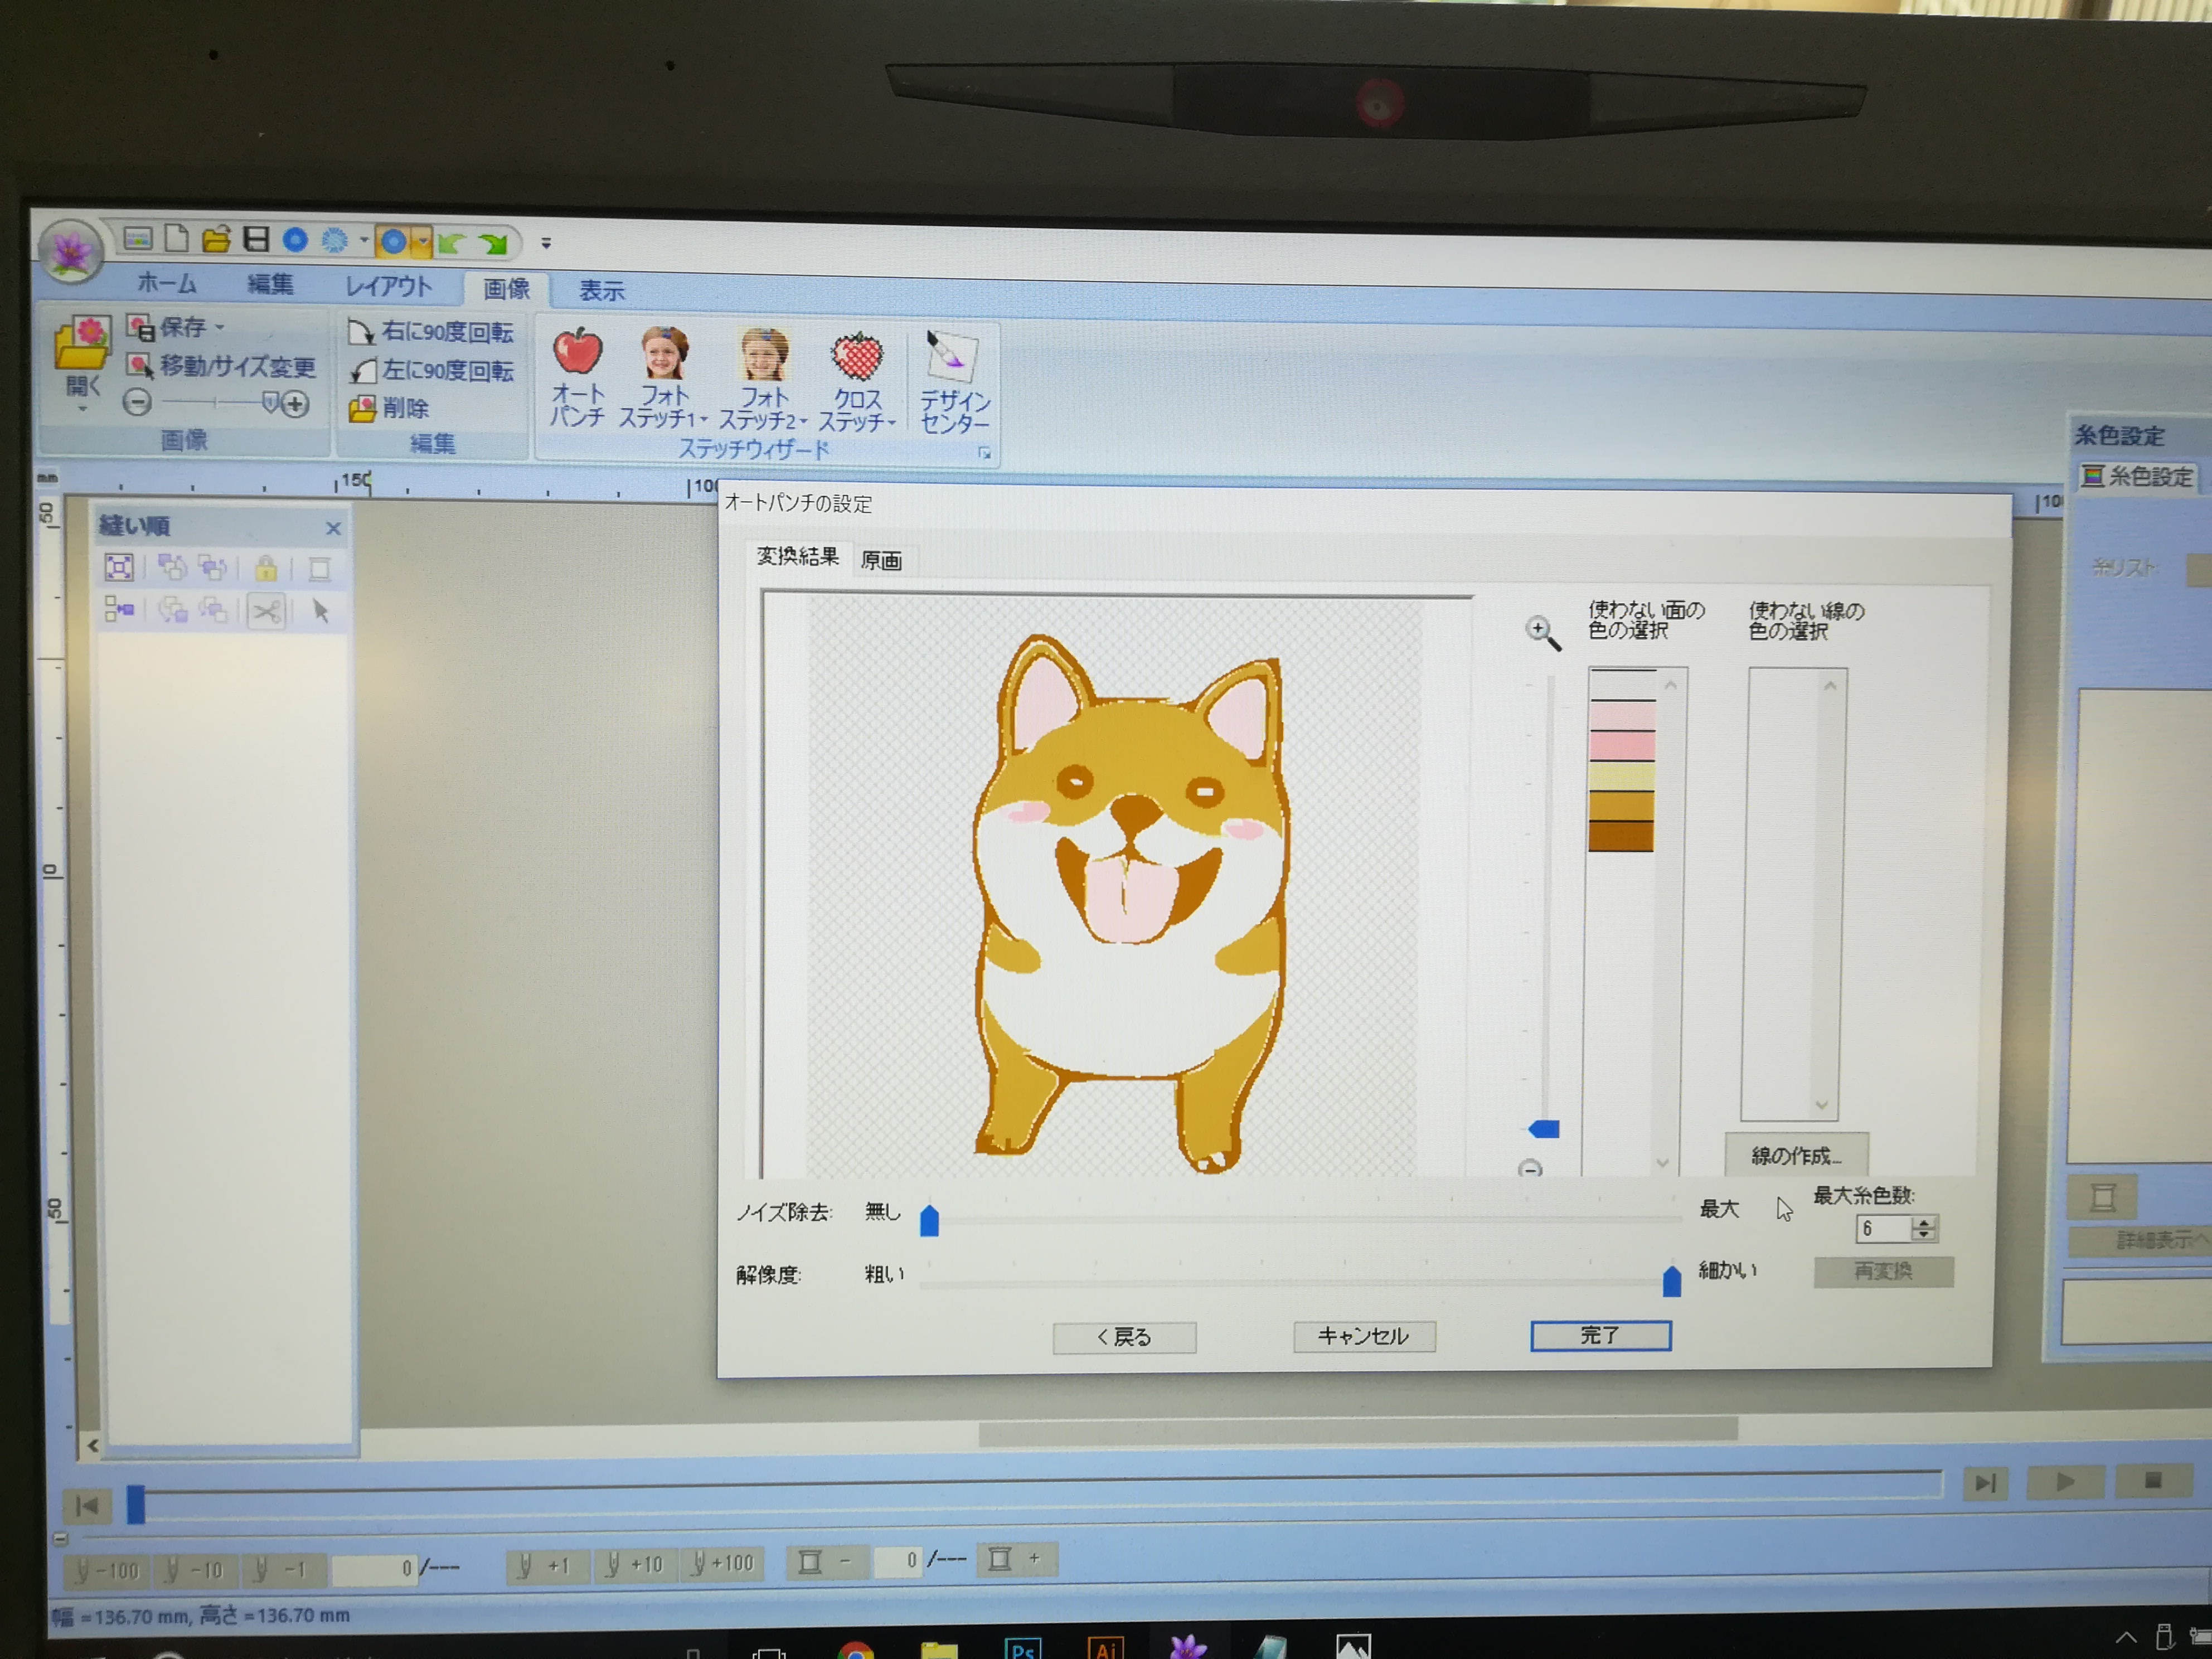Click the green Undo arrow

coord(451,242)
